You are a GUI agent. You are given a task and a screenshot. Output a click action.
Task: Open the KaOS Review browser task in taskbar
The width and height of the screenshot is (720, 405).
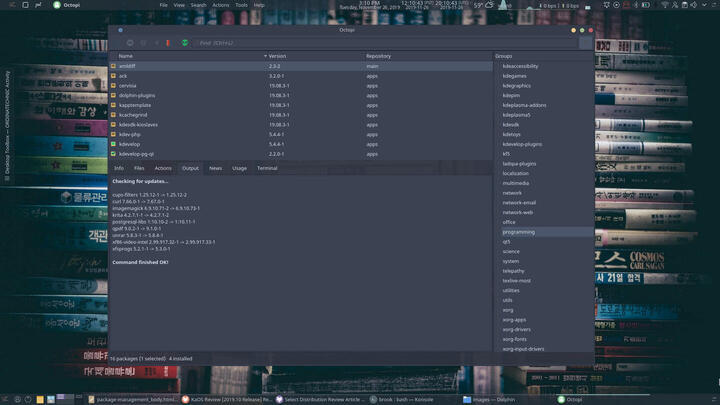click(226, 399)
